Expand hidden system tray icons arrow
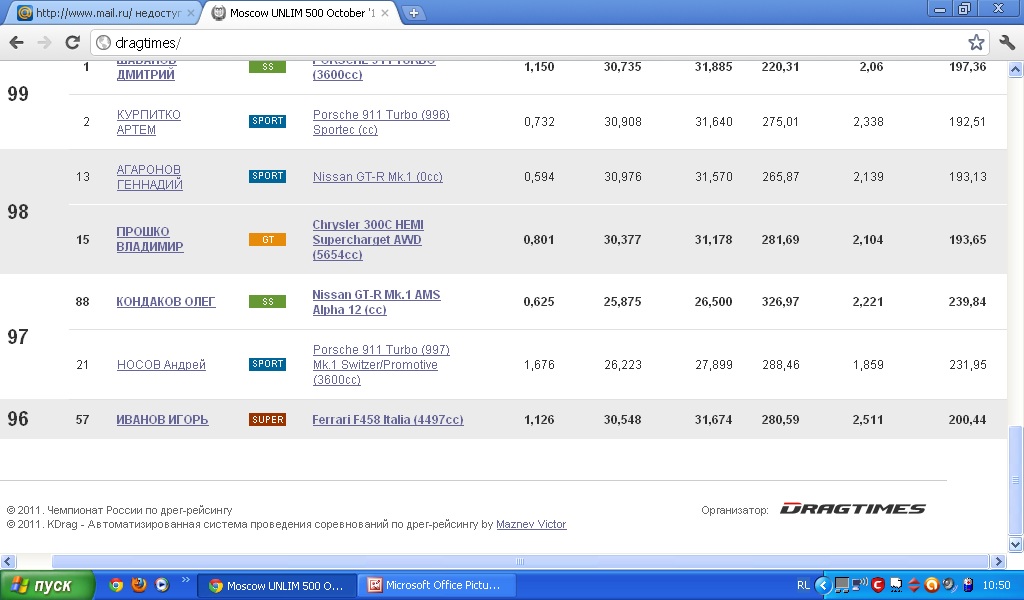The width and height of the screenshot is (1024, 600). 823,586
